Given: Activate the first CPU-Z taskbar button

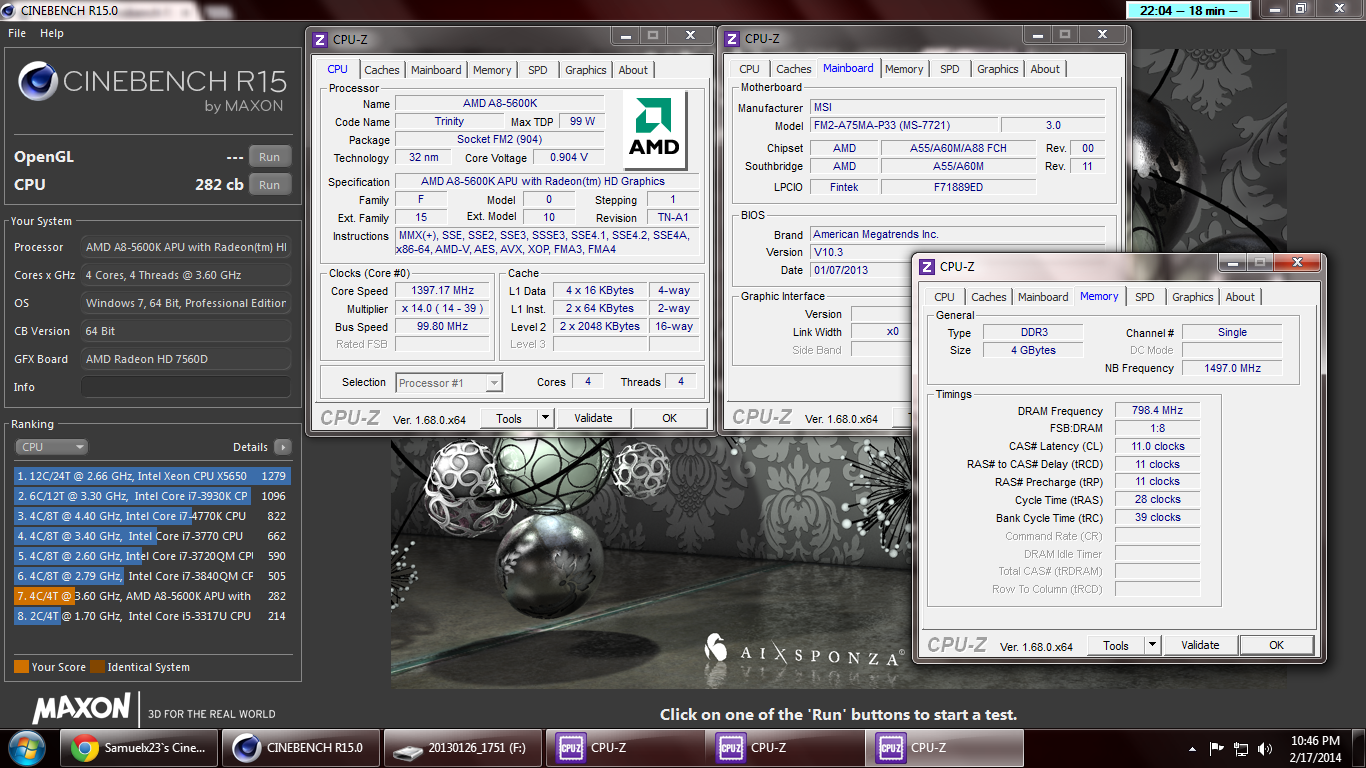Looking at the screenshot, I should tap(625, 747).
